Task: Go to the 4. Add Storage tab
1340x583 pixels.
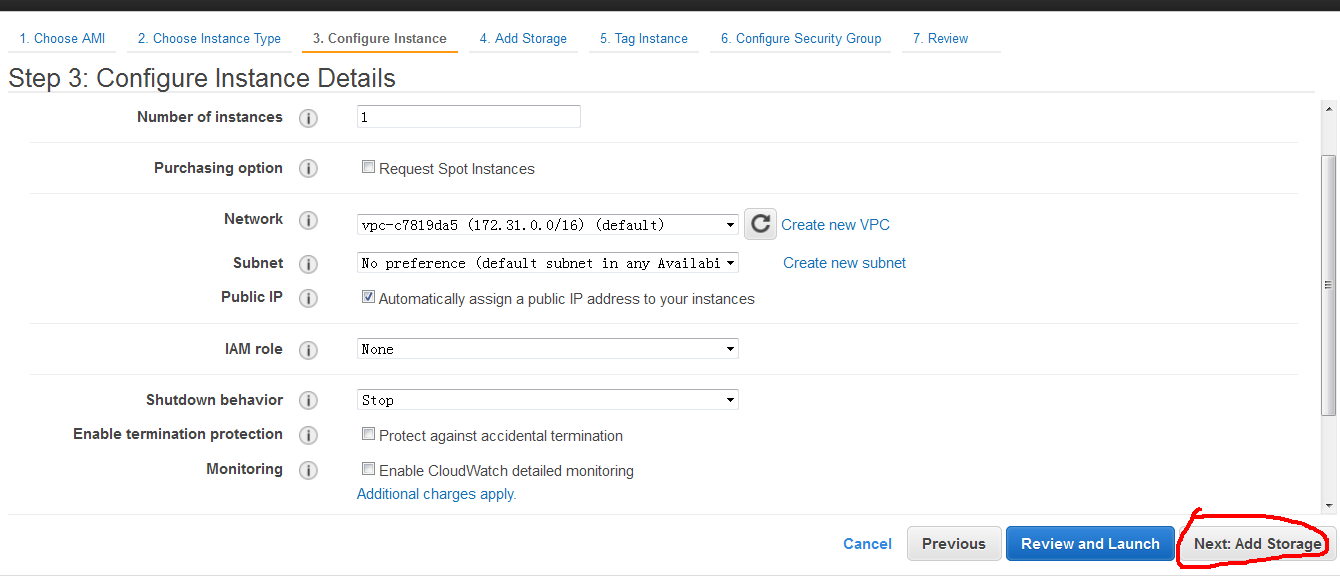Action: tap(523, 39)
